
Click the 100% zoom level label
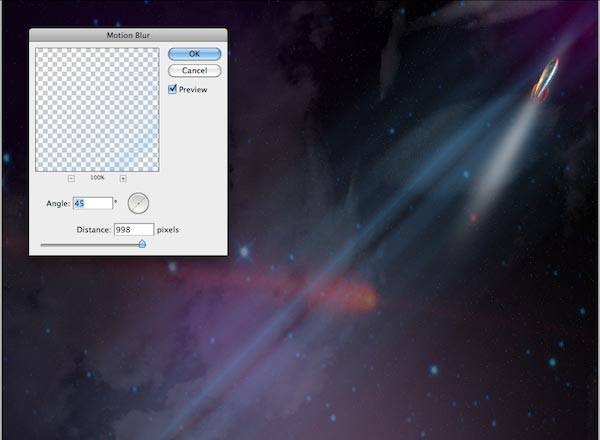pos(97,178)
